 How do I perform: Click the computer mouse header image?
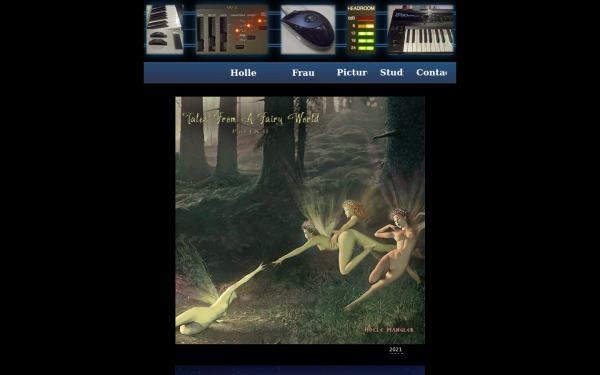(x=308, y=29)
